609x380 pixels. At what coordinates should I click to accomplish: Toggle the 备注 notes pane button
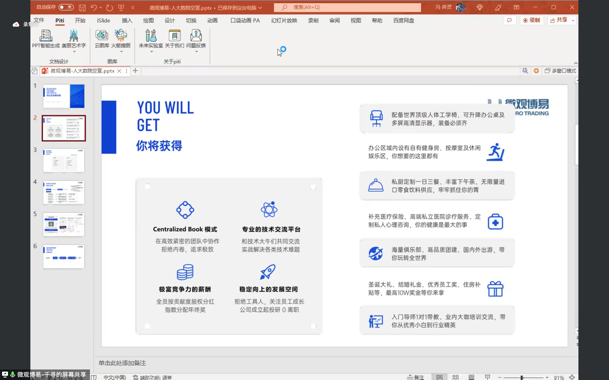(x=416, y=377)
